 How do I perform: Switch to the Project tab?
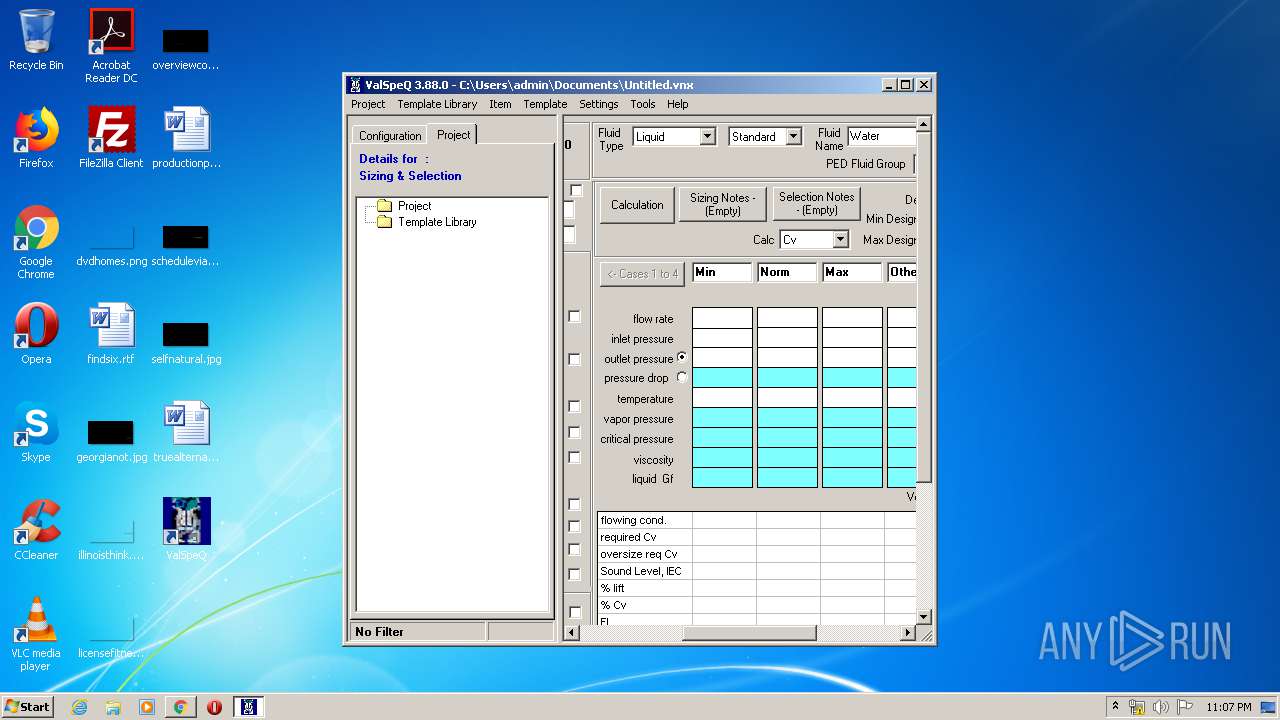pyautogui.click(x=453, y=134)
